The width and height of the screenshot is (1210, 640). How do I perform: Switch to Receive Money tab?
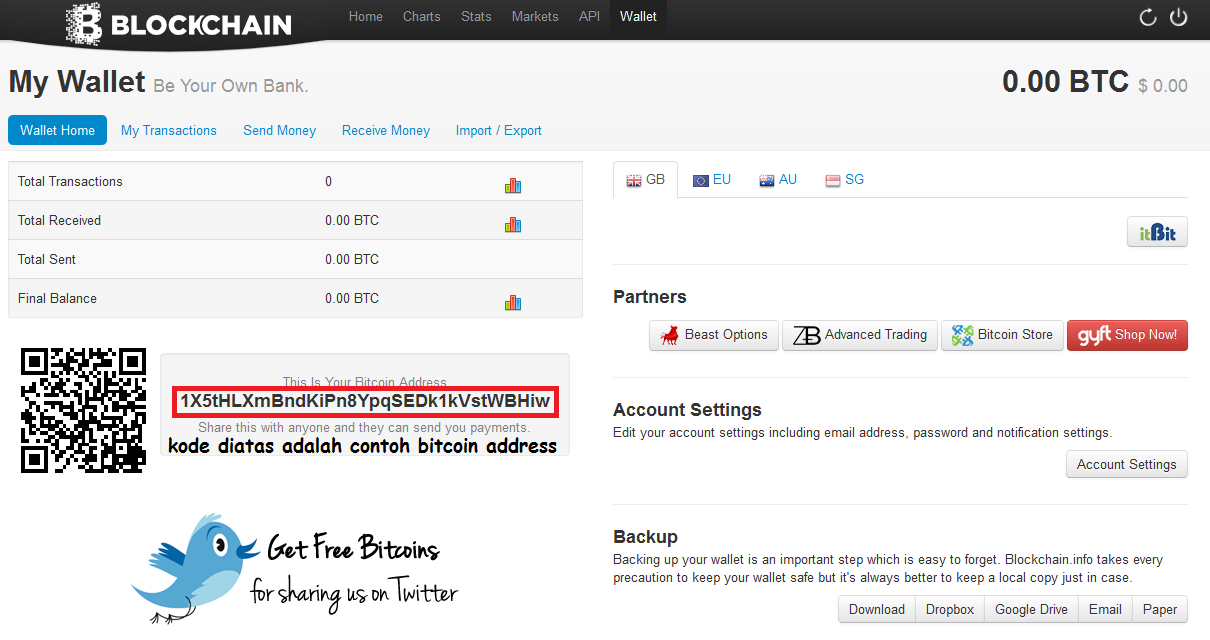tap(386, 130)
